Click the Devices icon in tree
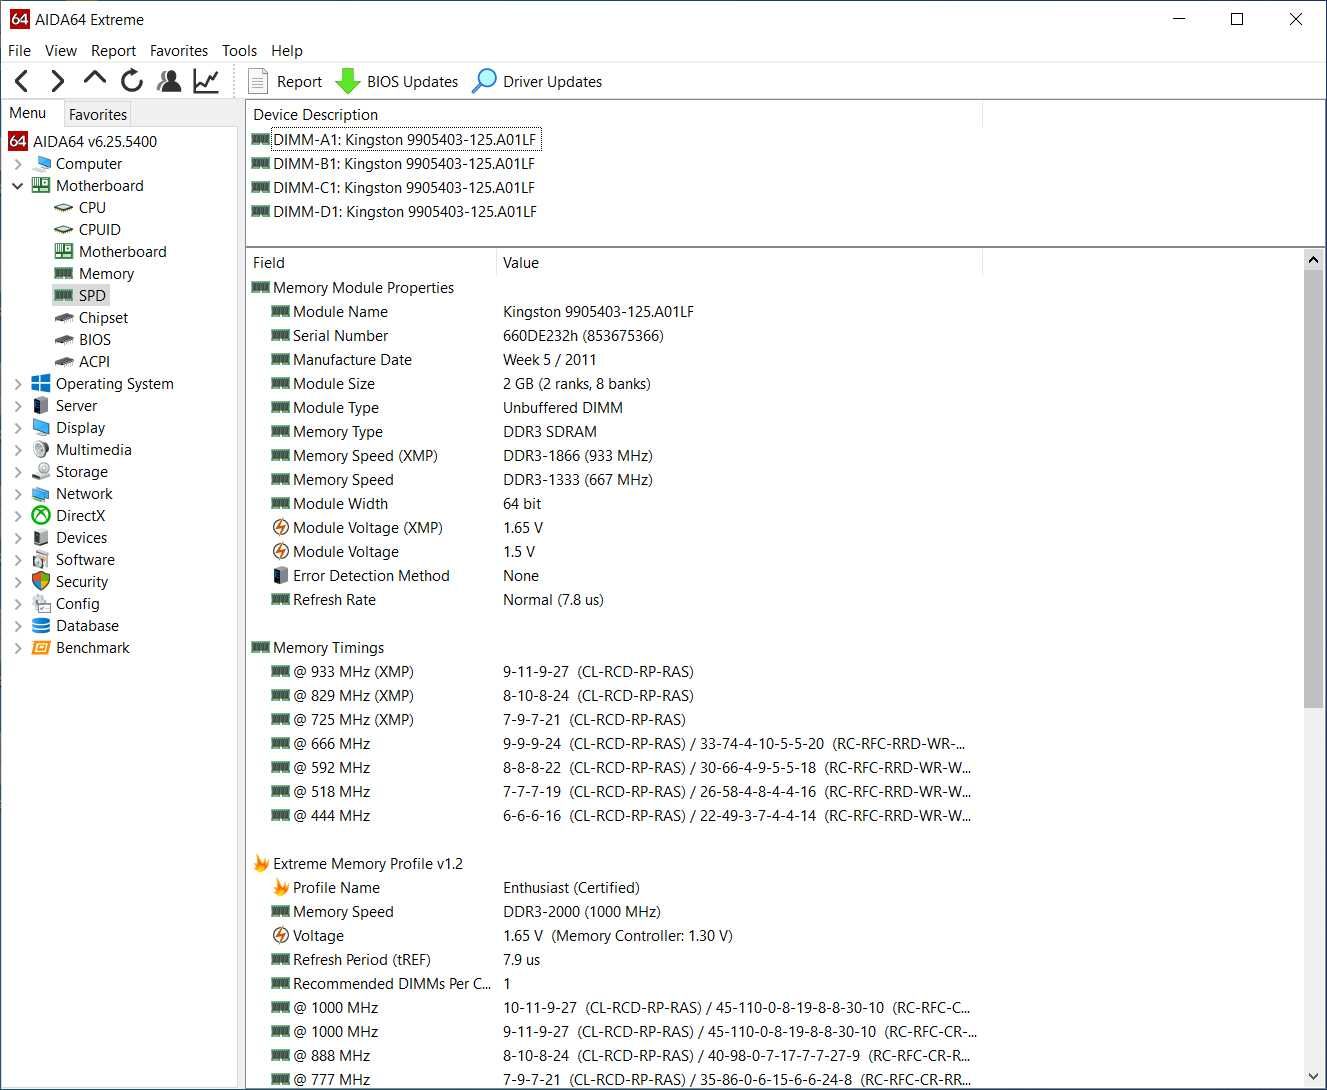1327x1090 pixels. pyautogui.click(x=41, y=538)
